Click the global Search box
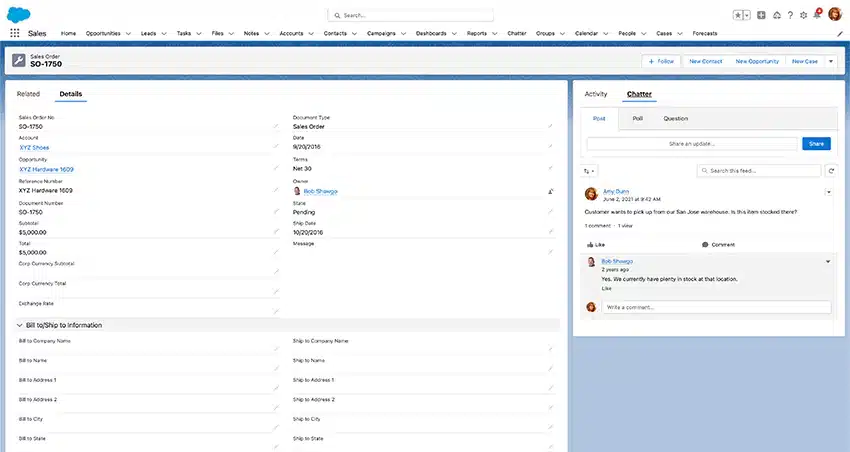The width and height of the screenshot is (850, 452). (411, 15)
